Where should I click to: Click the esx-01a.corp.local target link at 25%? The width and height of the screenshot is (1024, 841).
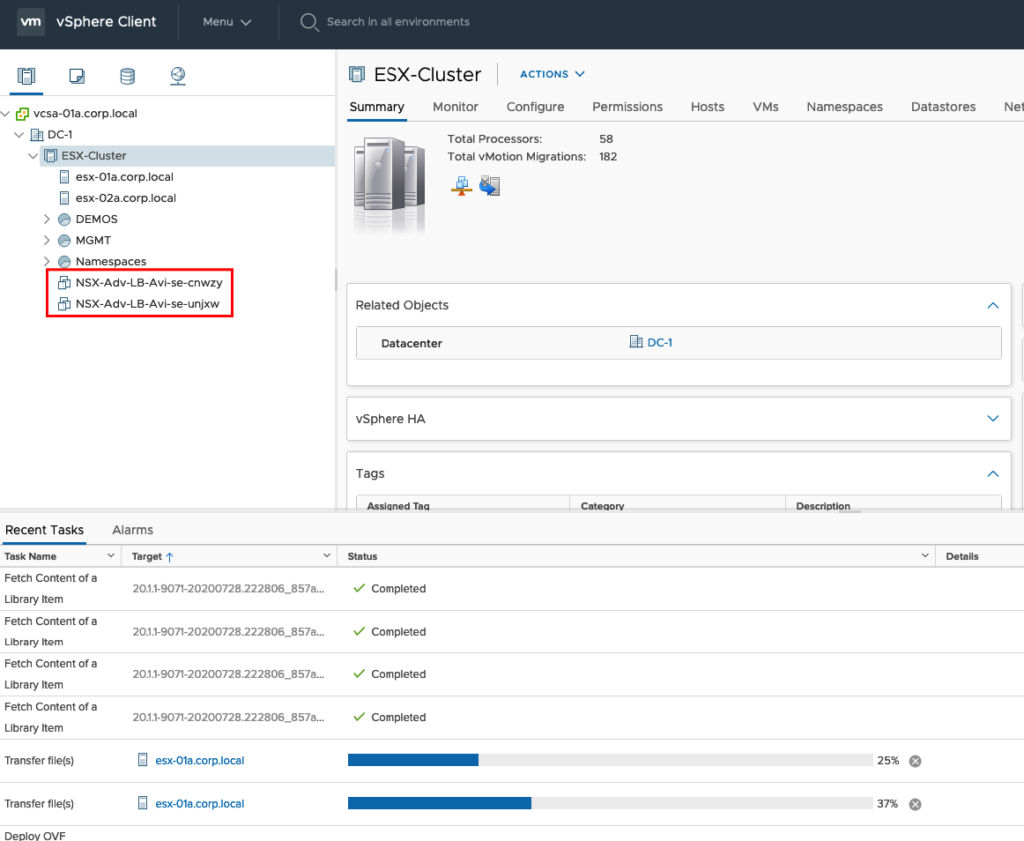coord(199,761)
